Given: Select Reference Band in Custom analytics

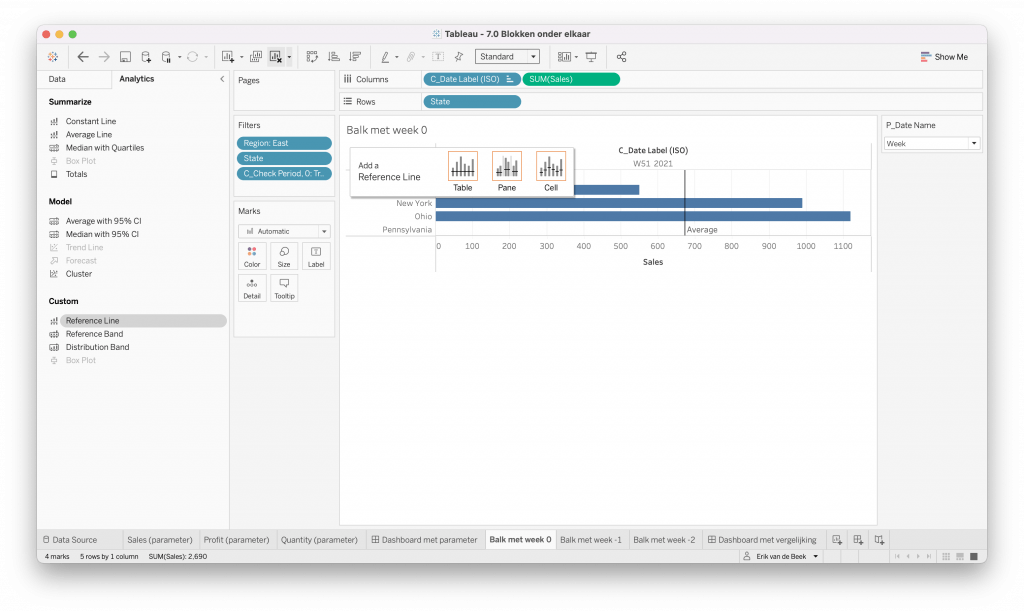Looking at the screenshot, I should (94, 334).
